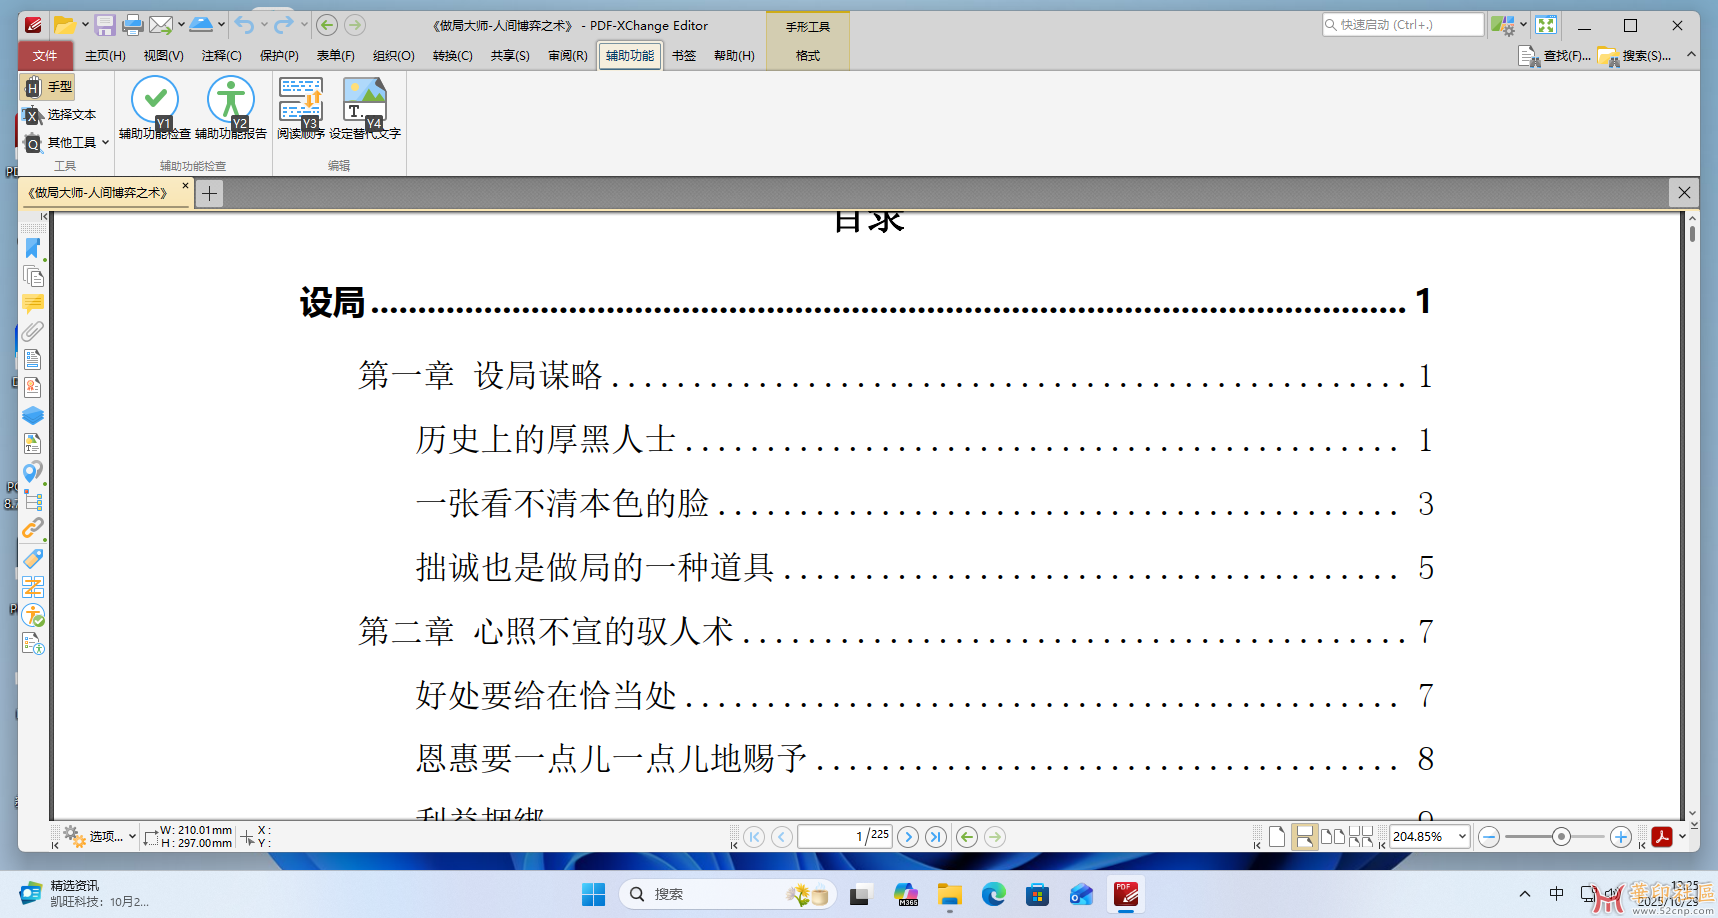Open the zoom percentage dropdown
1718x918 pixels.
tap(1460, 836)
